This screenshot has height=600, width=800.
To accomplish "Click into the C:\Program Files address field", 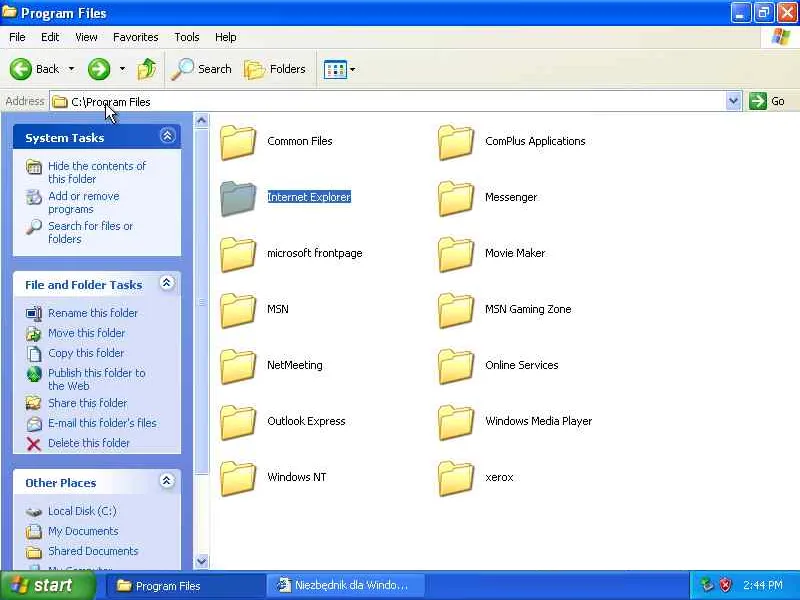I will tap(388, 102).
